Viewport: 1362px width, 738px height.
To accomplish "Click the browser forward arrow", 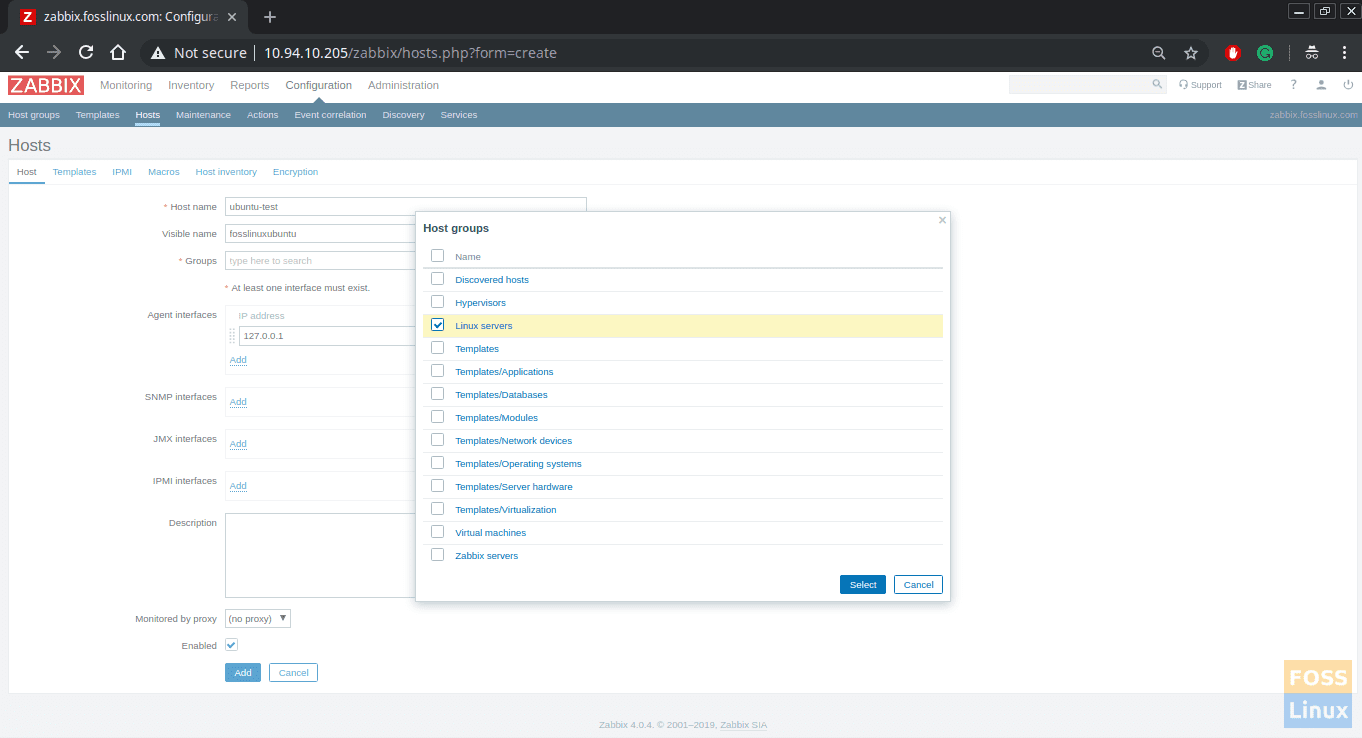I will point(54,53).
